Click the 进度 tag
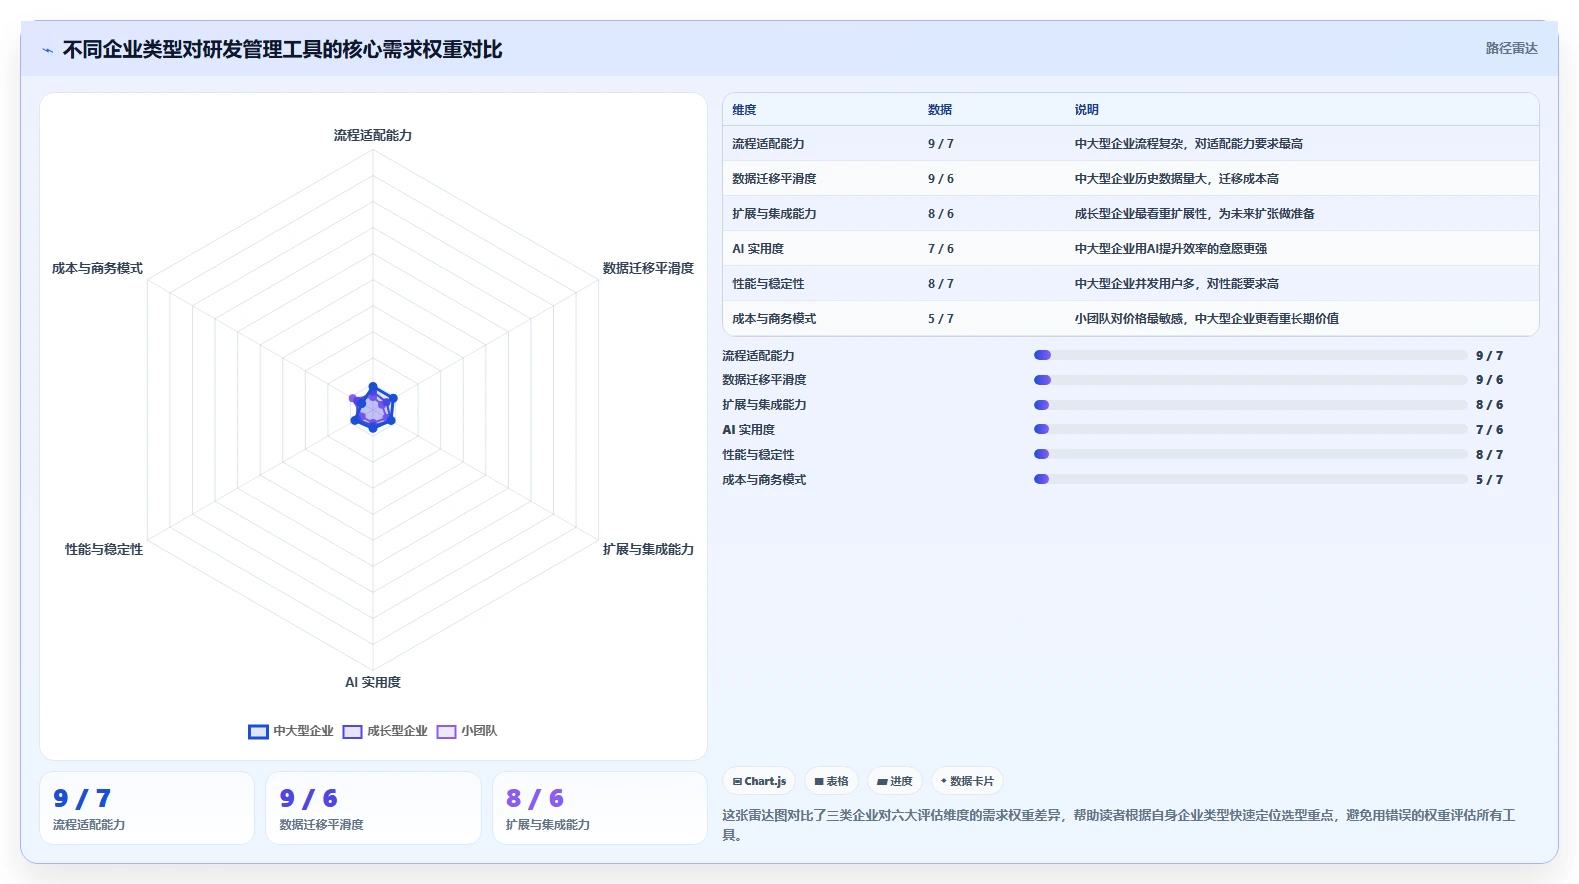 (x=895, y=781)
